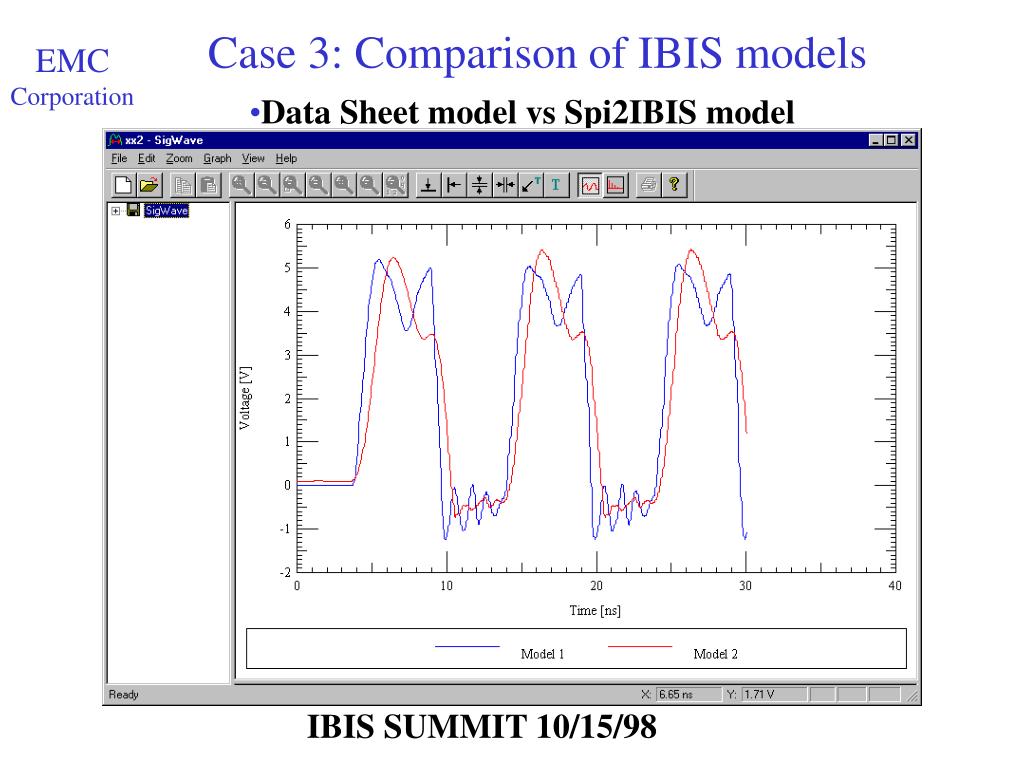The width and height of the screenshot is (1024, 768).
Task: Close the SigWave window
Action: pyautogui.click(x=908, y=140)
